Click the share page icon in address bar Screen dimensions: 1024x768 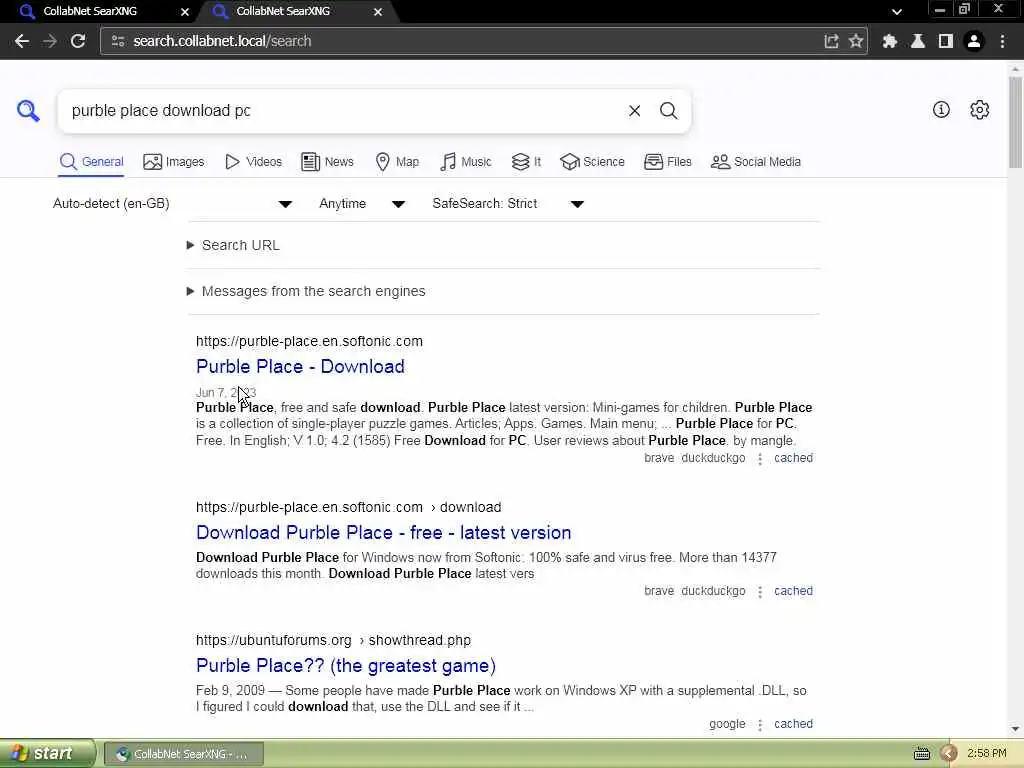pyautogui.click(x=831, y=41)
